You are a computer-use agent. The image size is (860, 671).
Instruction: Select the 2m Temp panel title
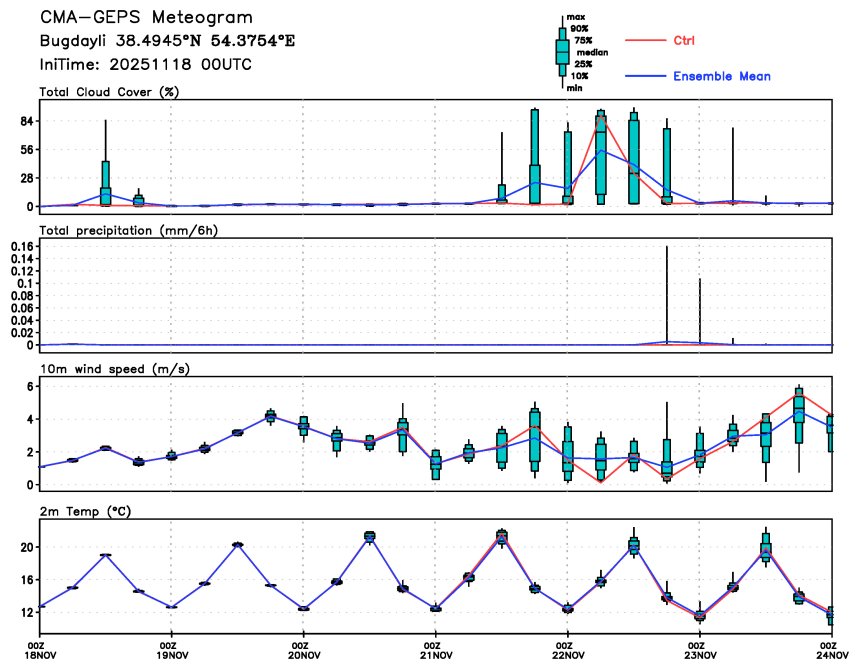[x=86, y=510]
